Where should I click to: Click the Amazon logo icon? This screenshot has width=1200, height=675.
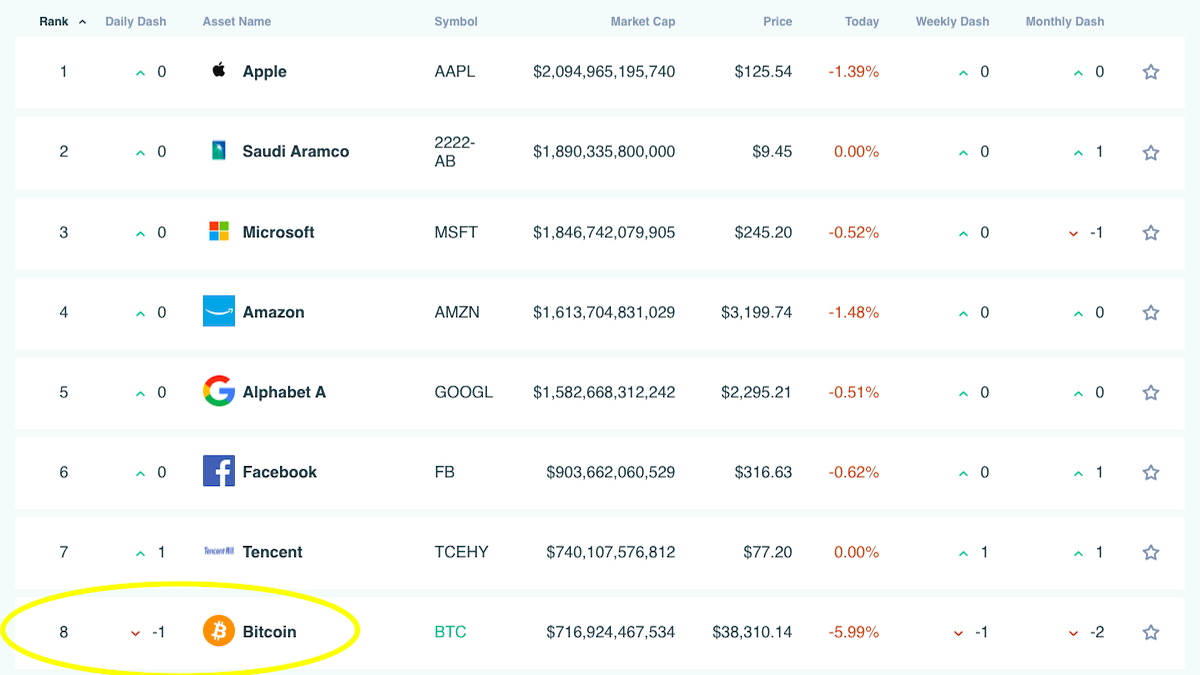(x=219, y=311)
